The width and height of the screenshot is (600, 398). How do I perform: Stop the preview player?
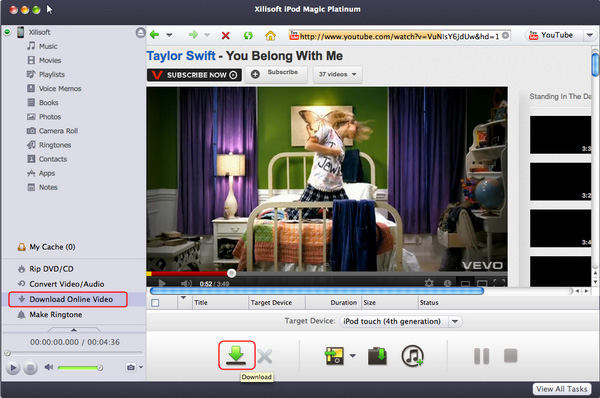click(x=30, y=368)
